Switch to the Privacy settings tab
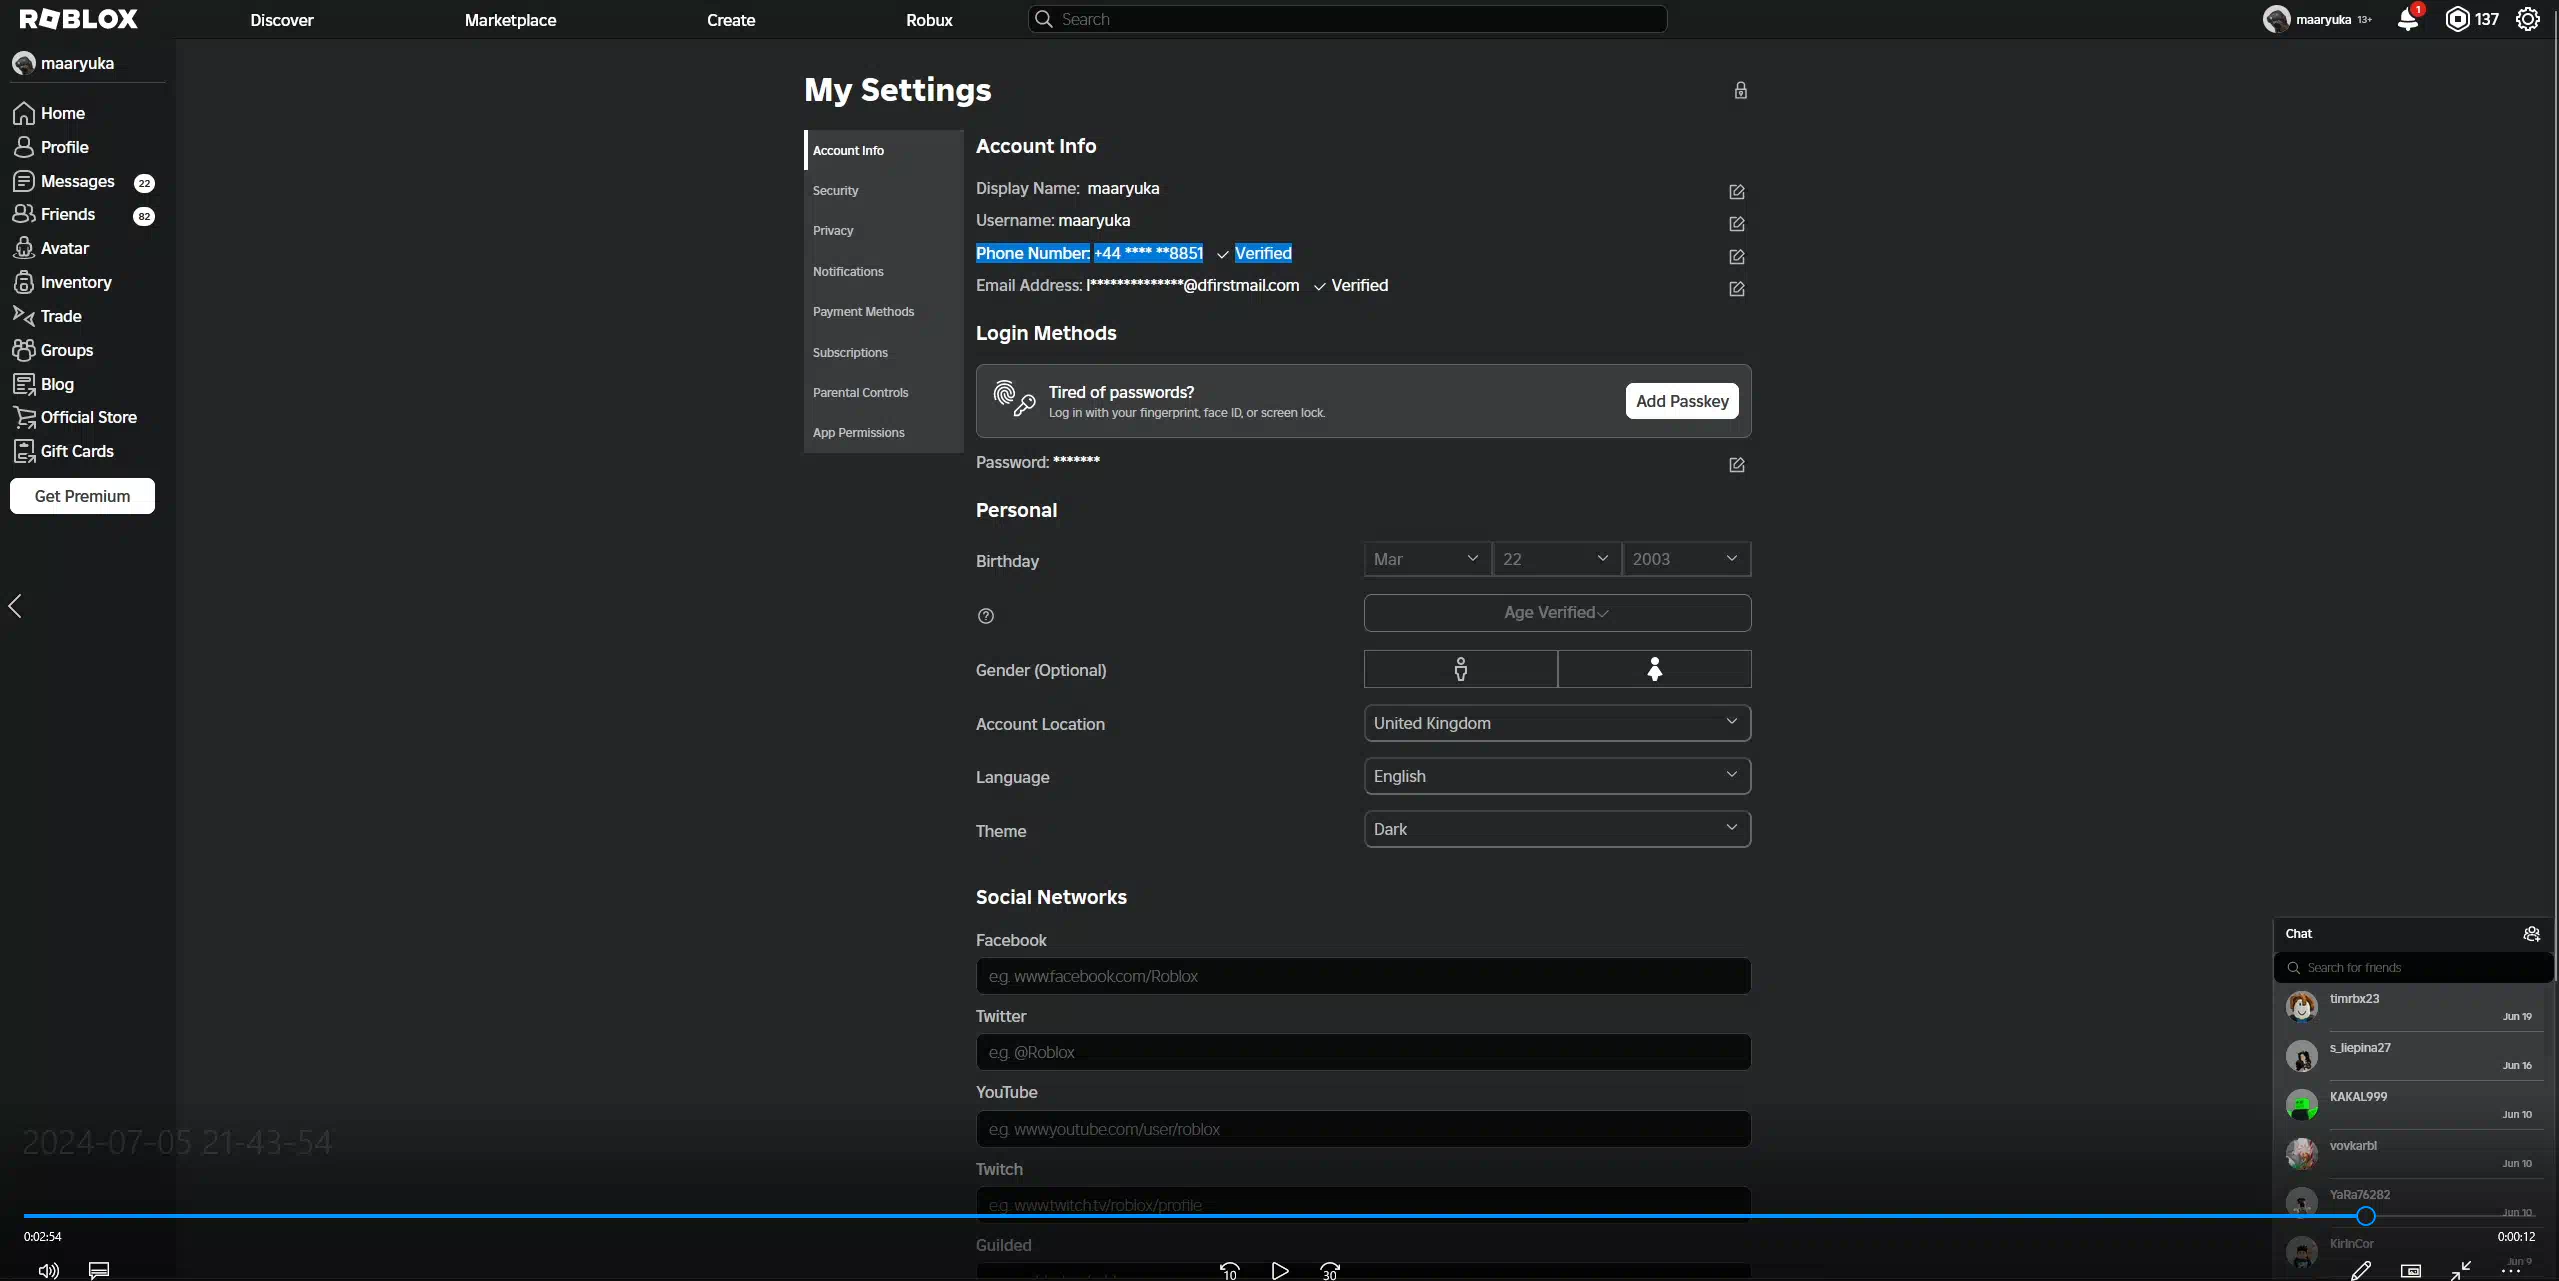 884,230
